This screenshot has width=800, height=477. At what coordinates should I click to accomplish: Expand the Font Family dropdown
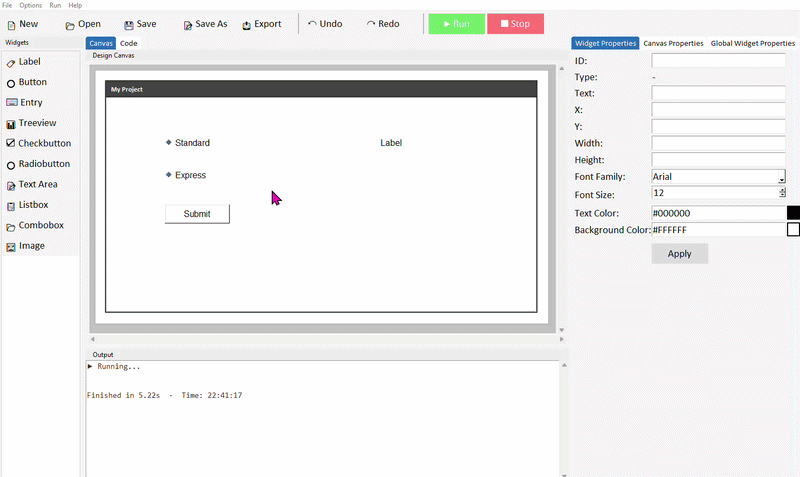tap(782, 177)
